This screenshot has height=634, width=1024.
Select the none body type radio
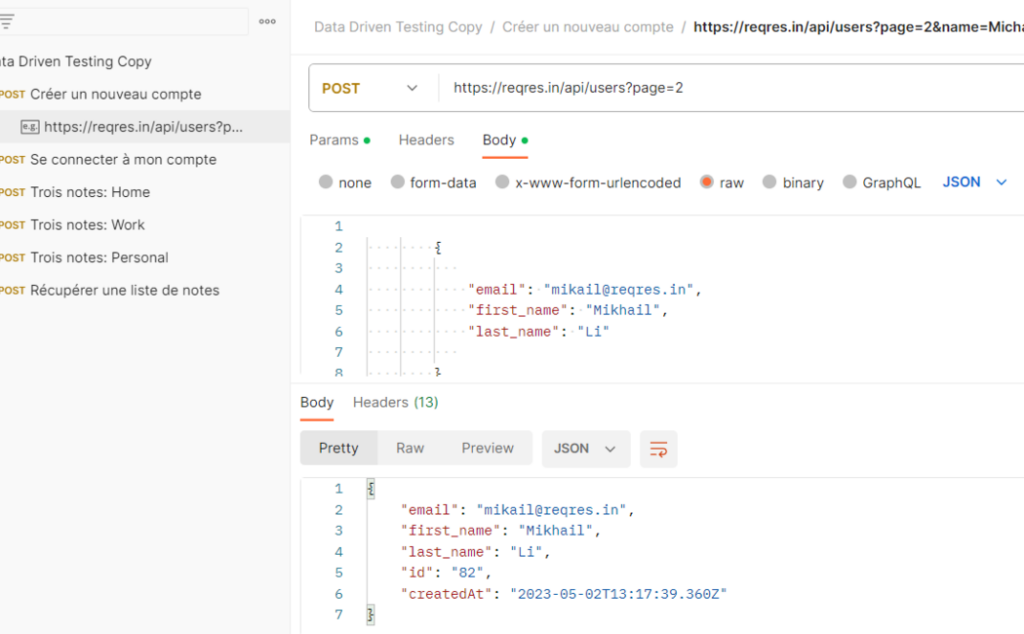326,182
